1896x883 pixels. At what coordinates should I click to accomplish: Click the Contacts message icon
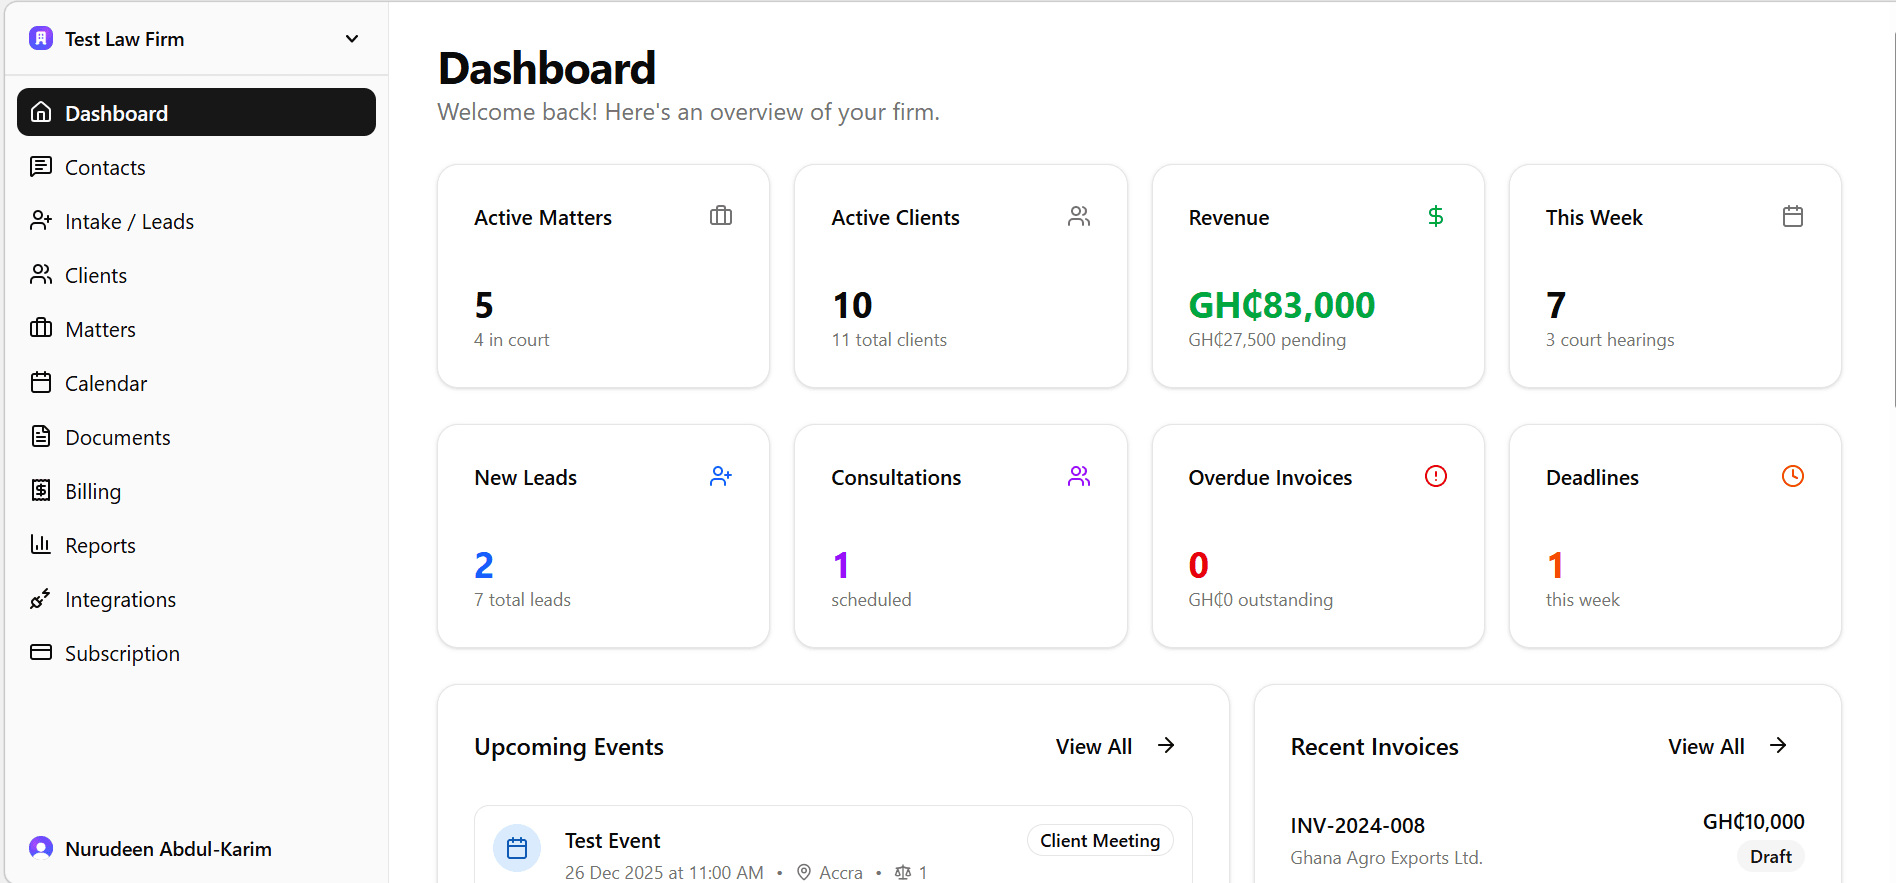pyautogui.click(x=41, y=166)
